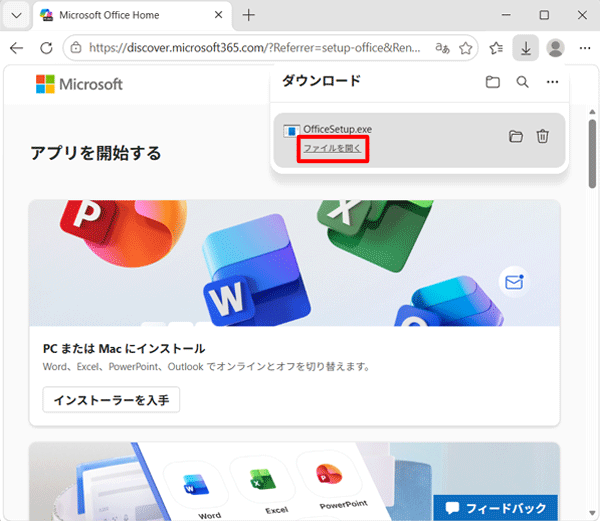Click the Office apps banner image
600x521 pixels.
(x=294, y=263)
